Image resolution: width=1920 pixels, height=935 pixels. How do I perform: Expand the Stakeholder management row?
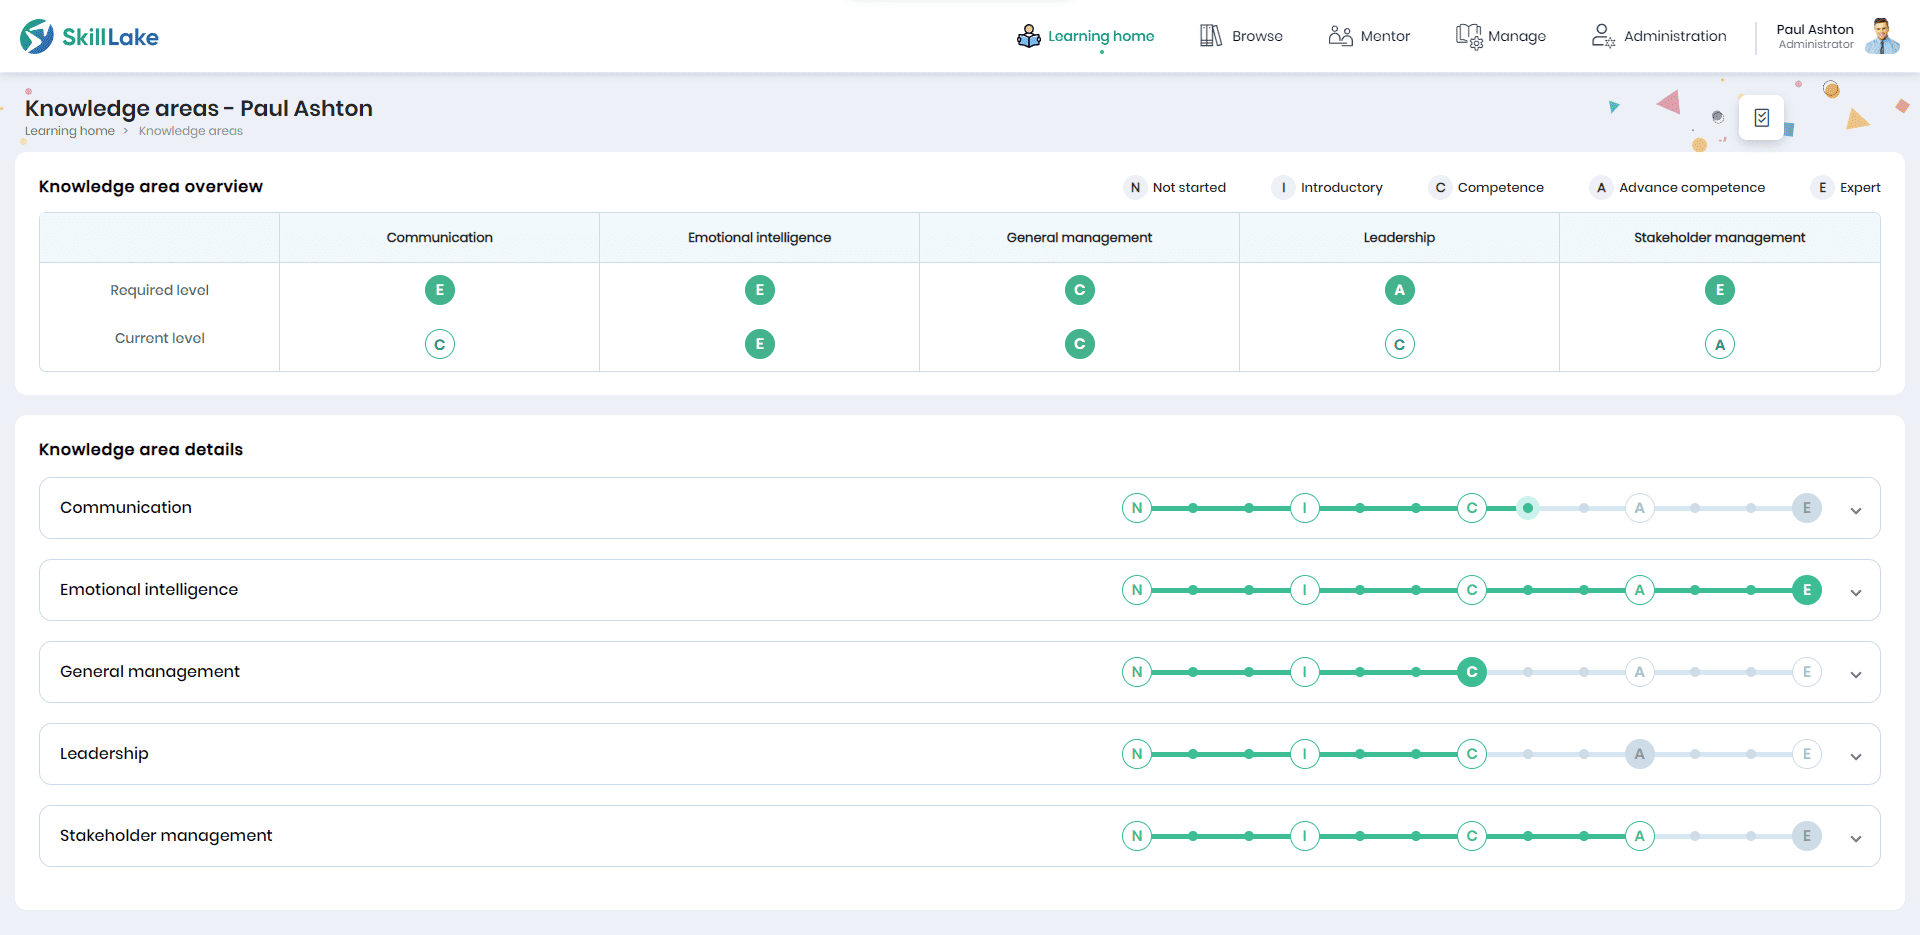click(x=1855, y=838)
